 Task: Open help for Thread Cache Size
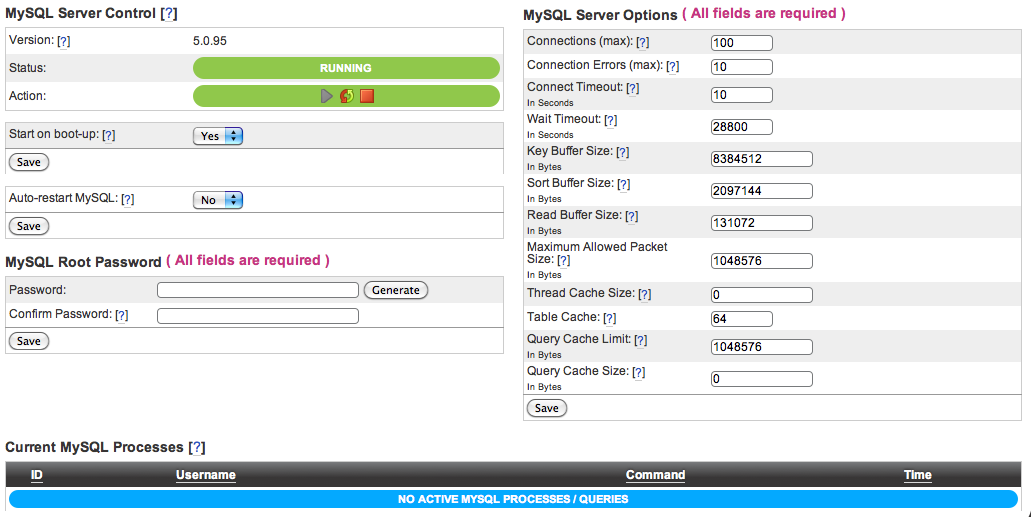(x=644, y=294)
